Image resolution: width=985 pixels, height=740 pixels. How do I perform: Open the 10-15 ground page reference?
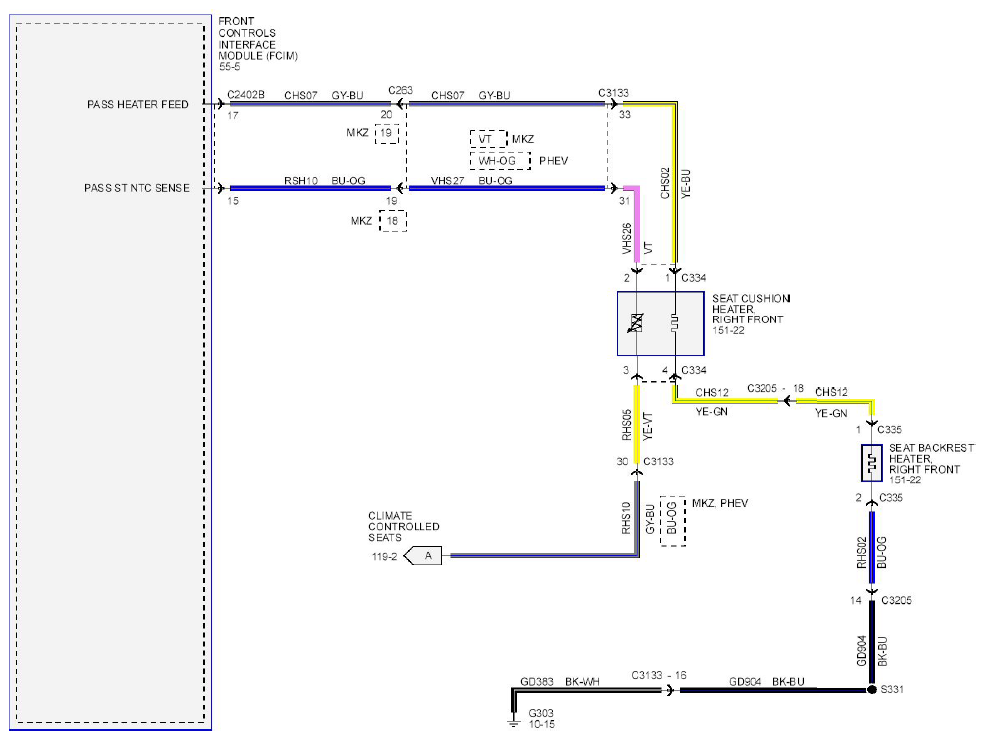pos(541,724)
